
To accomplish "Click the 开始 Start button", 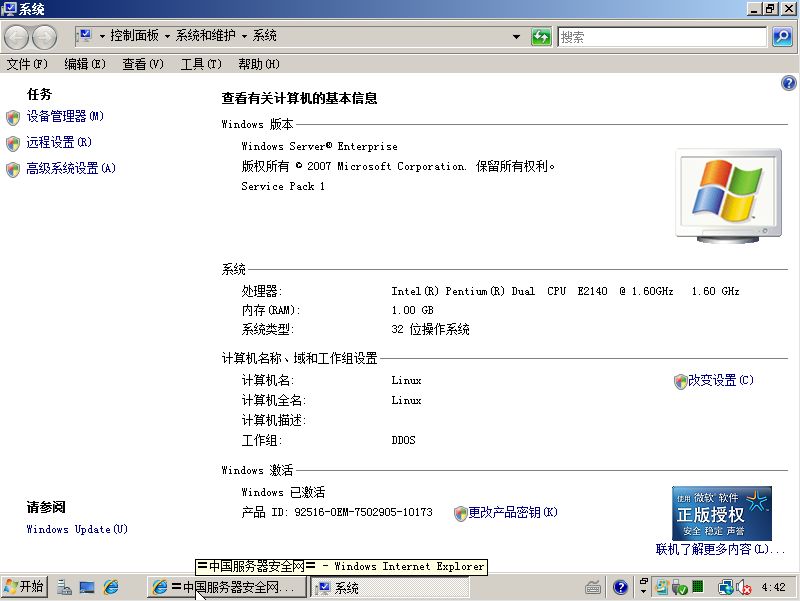I will [24, 587].
